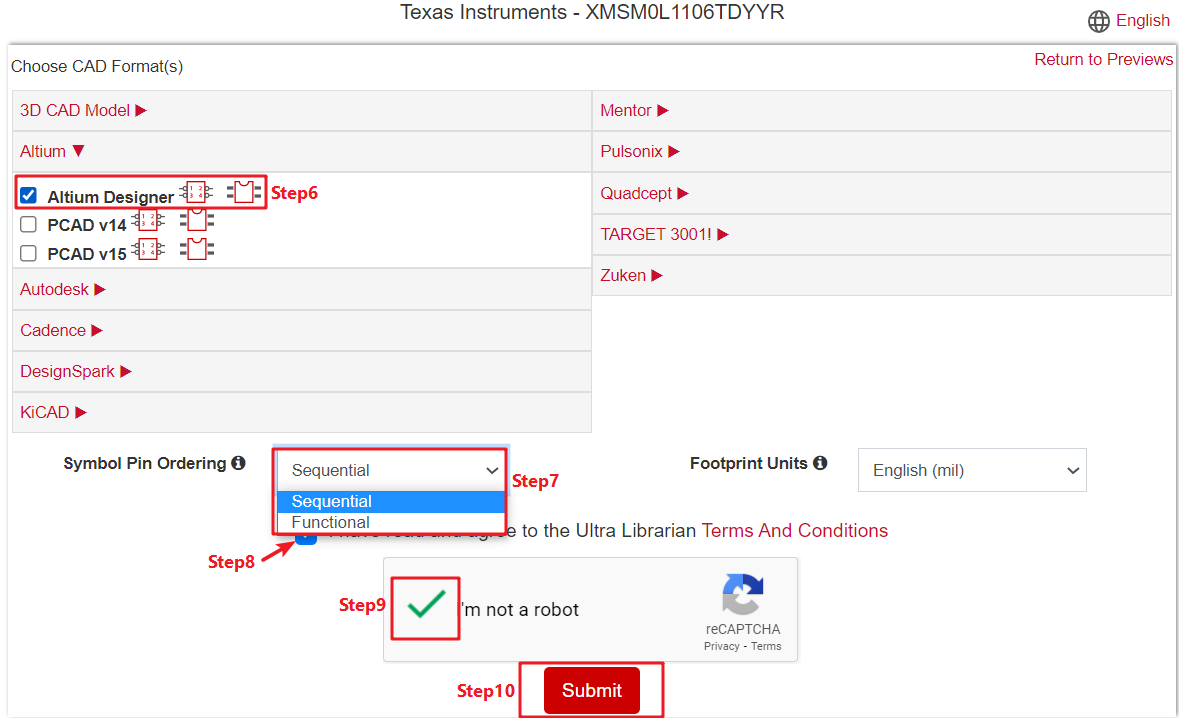The image size is (1179, 718).
Task: Click the PCAD v14 symbol icon
Action: tap(149, 221)
